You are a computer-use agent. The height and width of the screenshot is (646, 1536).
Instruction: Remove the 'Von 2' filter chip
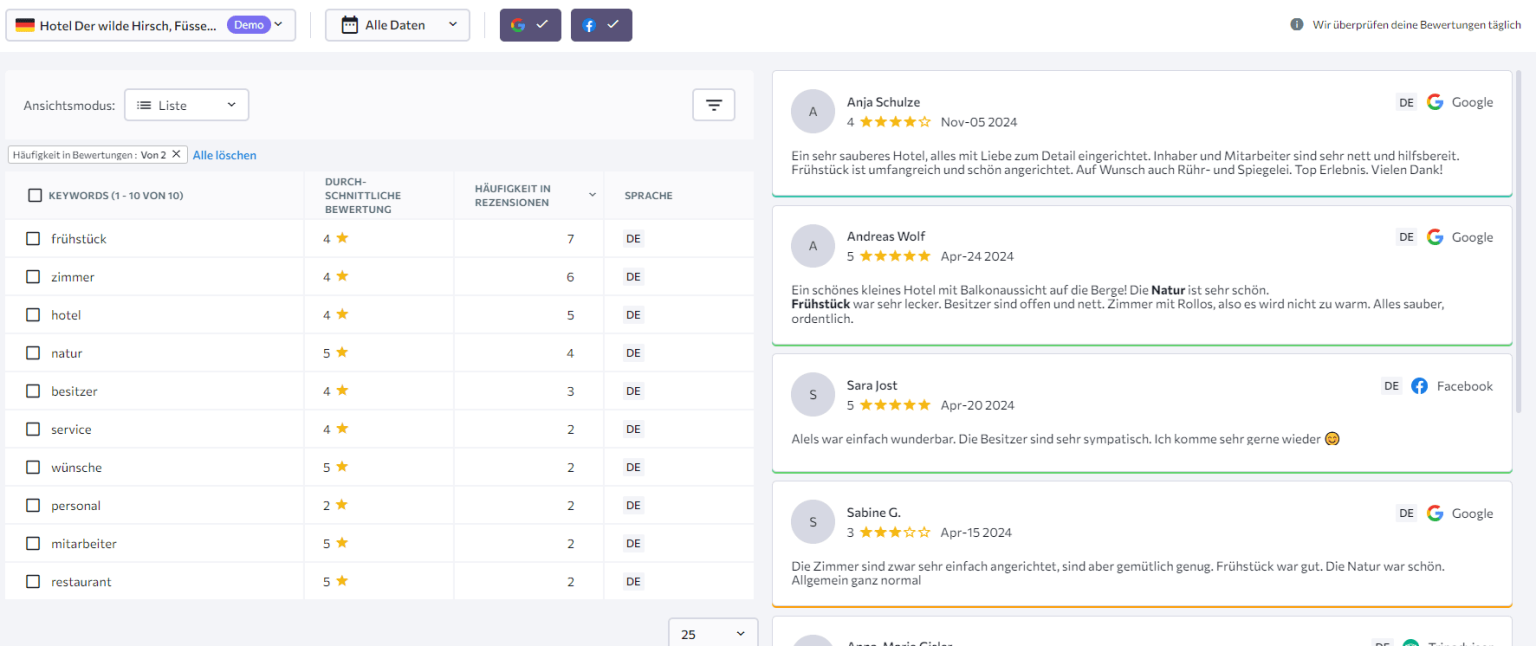tap(176, 155)
